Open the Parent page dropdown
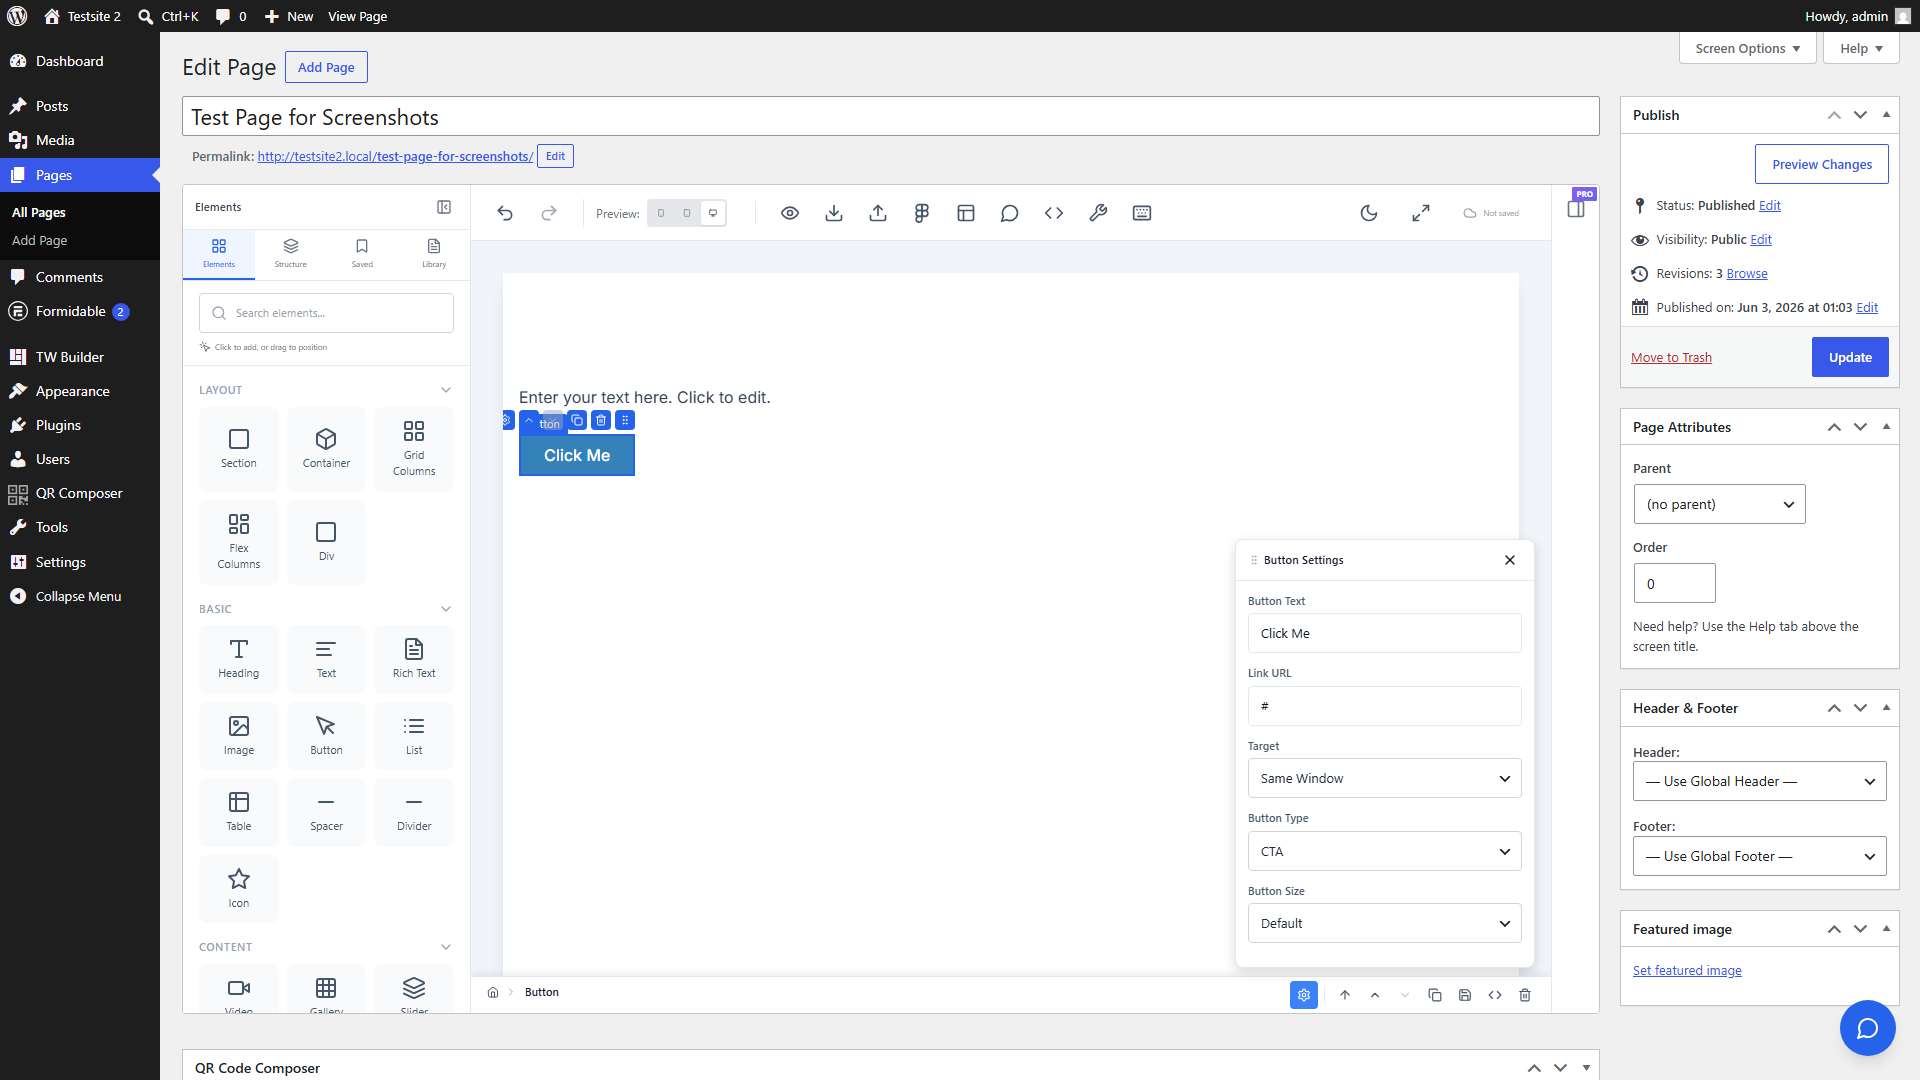 point(1720,504)
